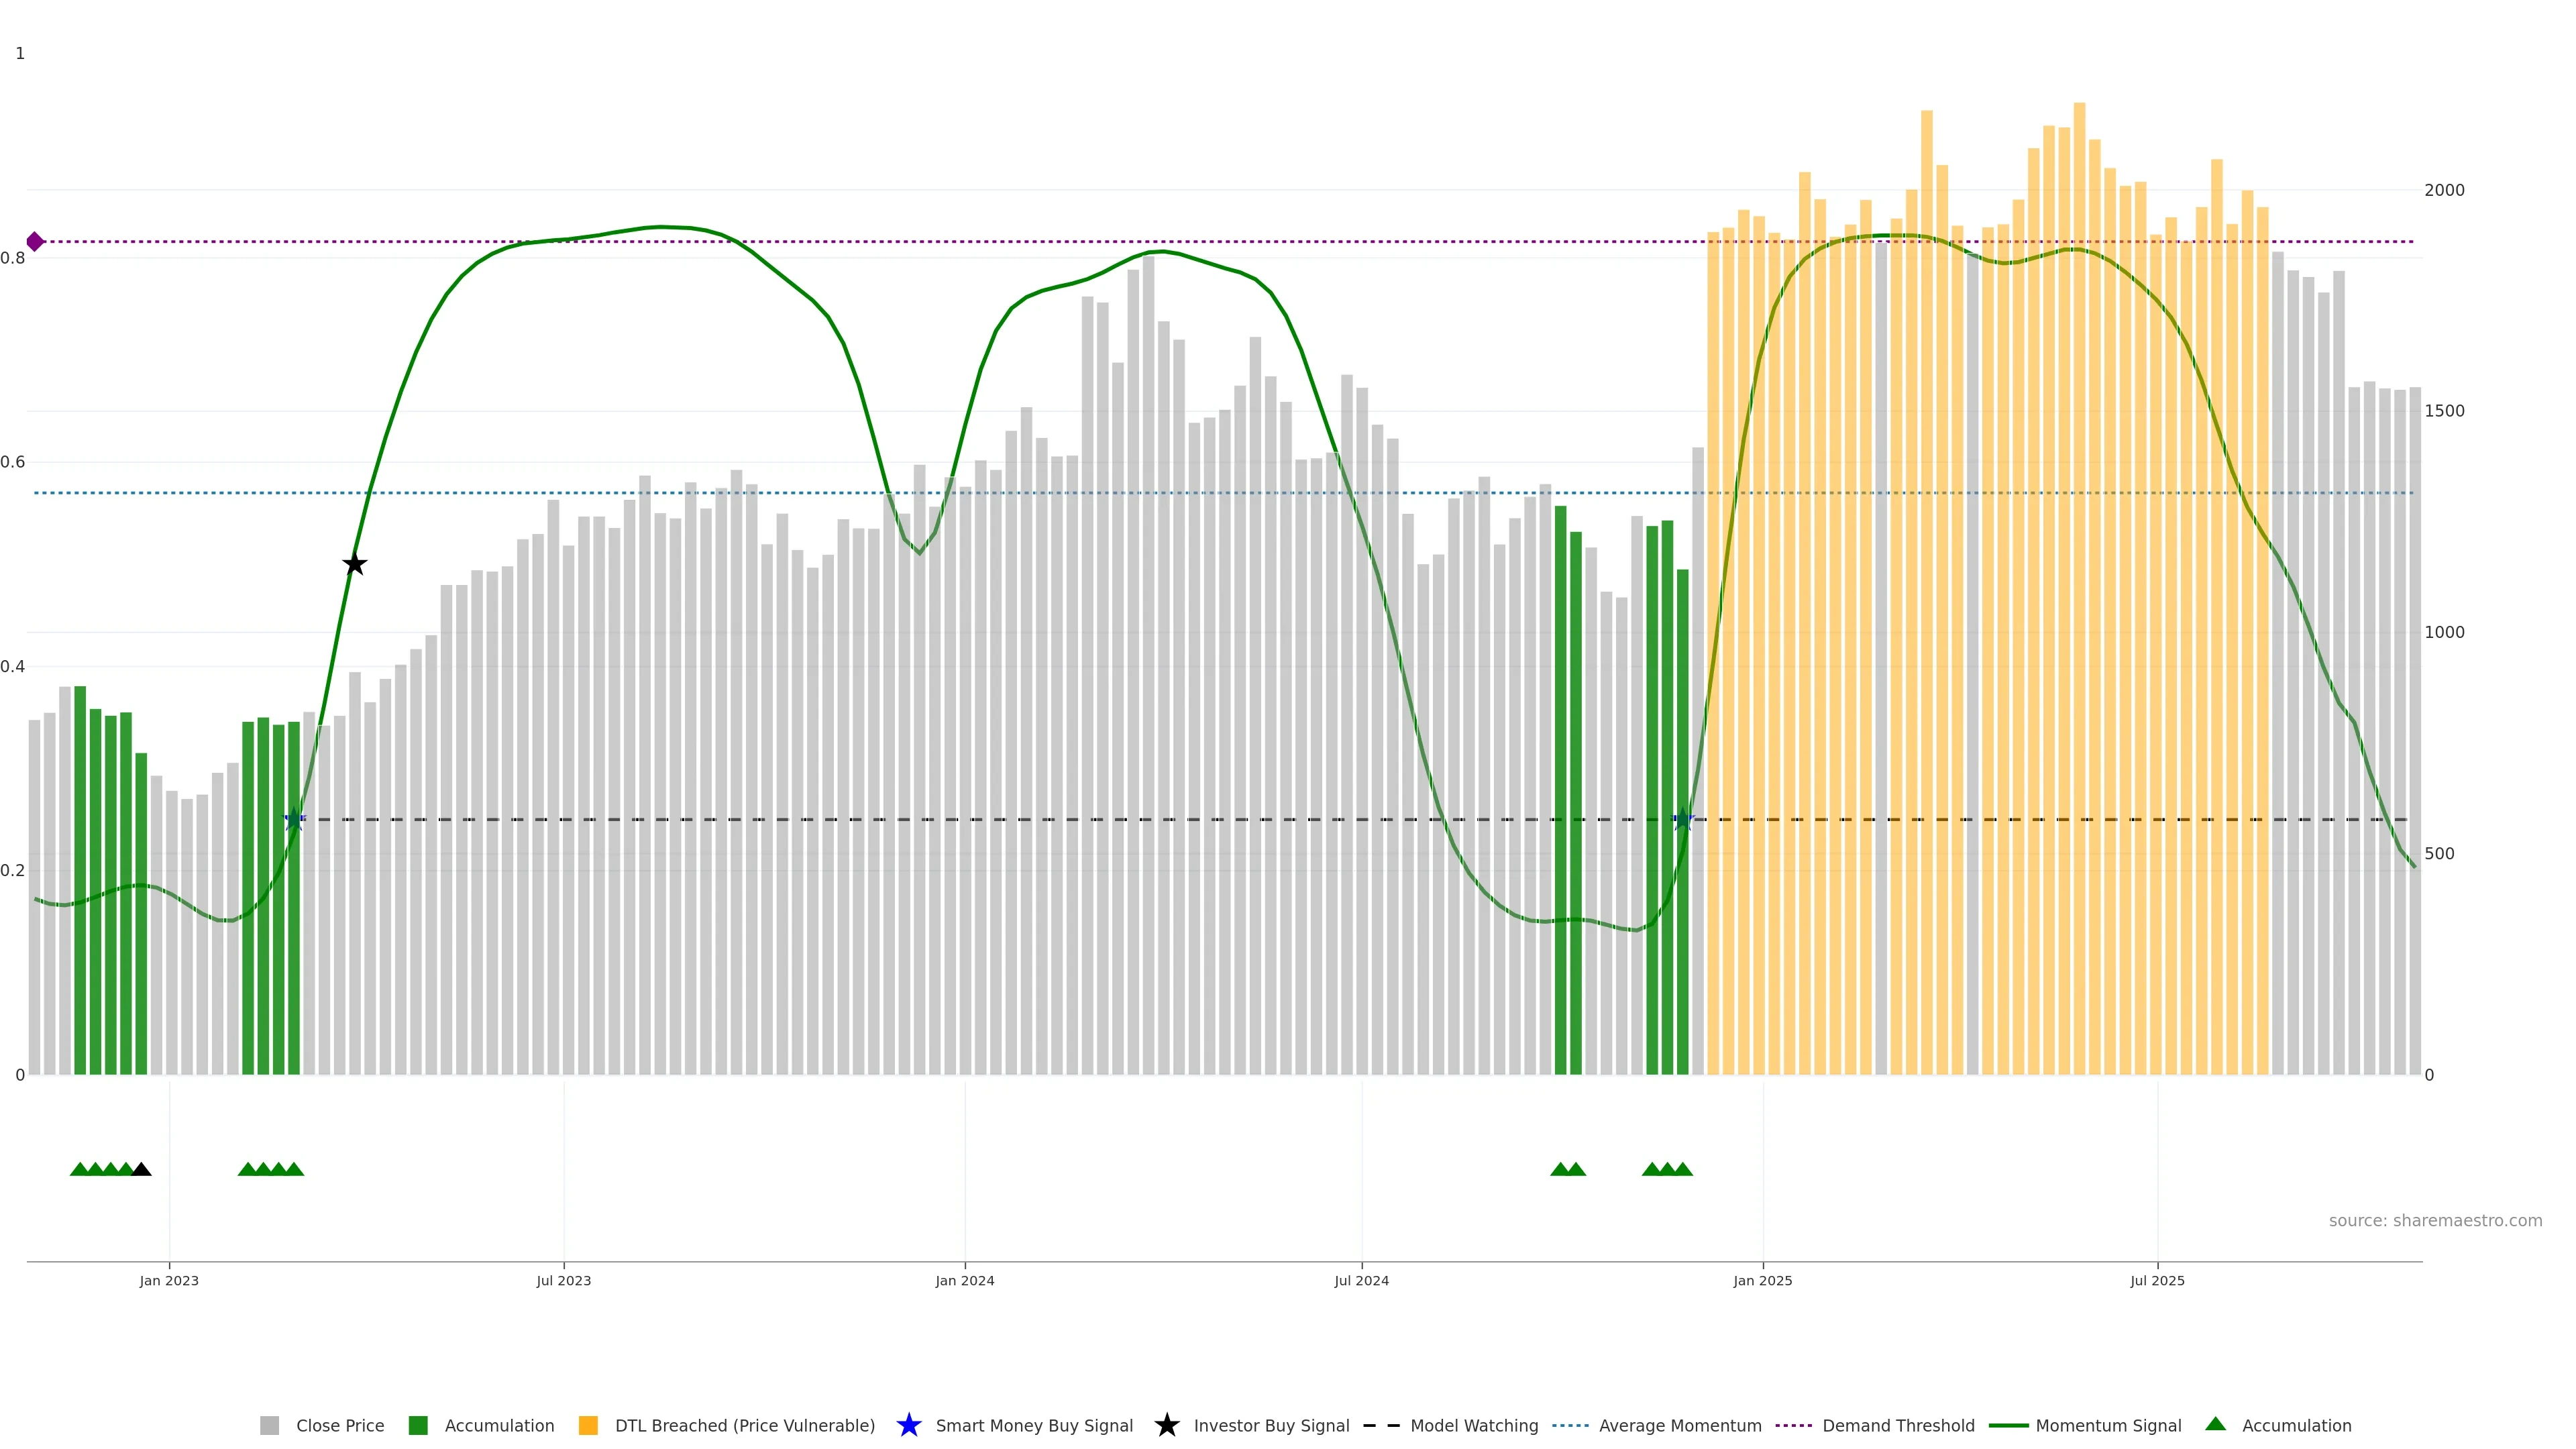This screenshot has width=2576, height=1449.
Task: Click the blue Smart Money star in early 2023
Action: (x=294, y=819)
